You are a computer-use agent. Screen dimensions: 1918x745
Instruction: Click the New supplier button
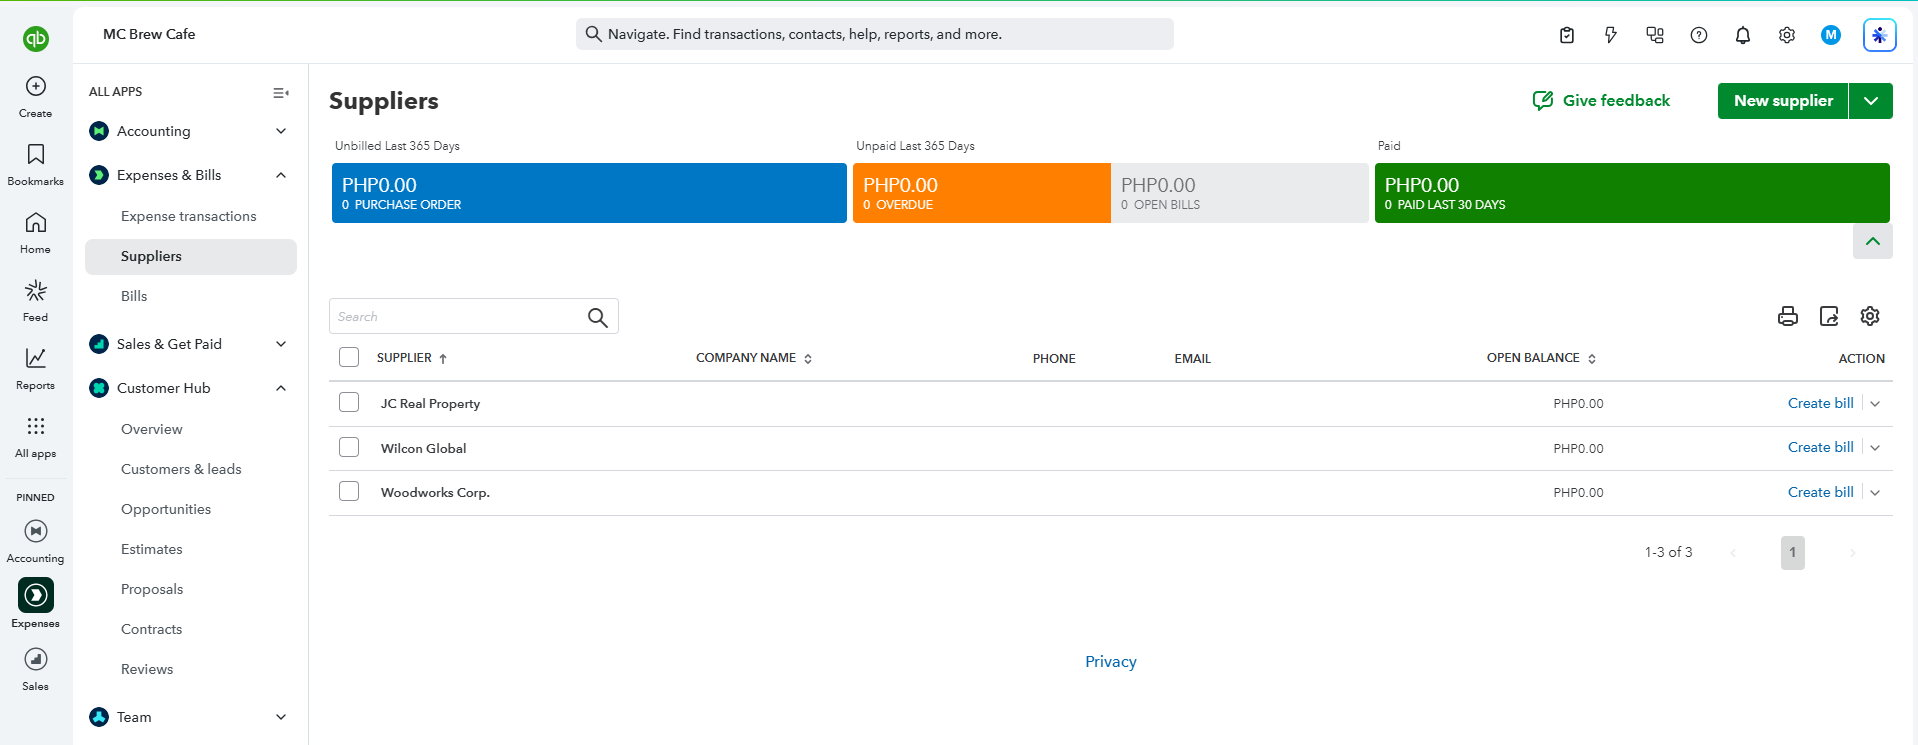point(1783,101)
